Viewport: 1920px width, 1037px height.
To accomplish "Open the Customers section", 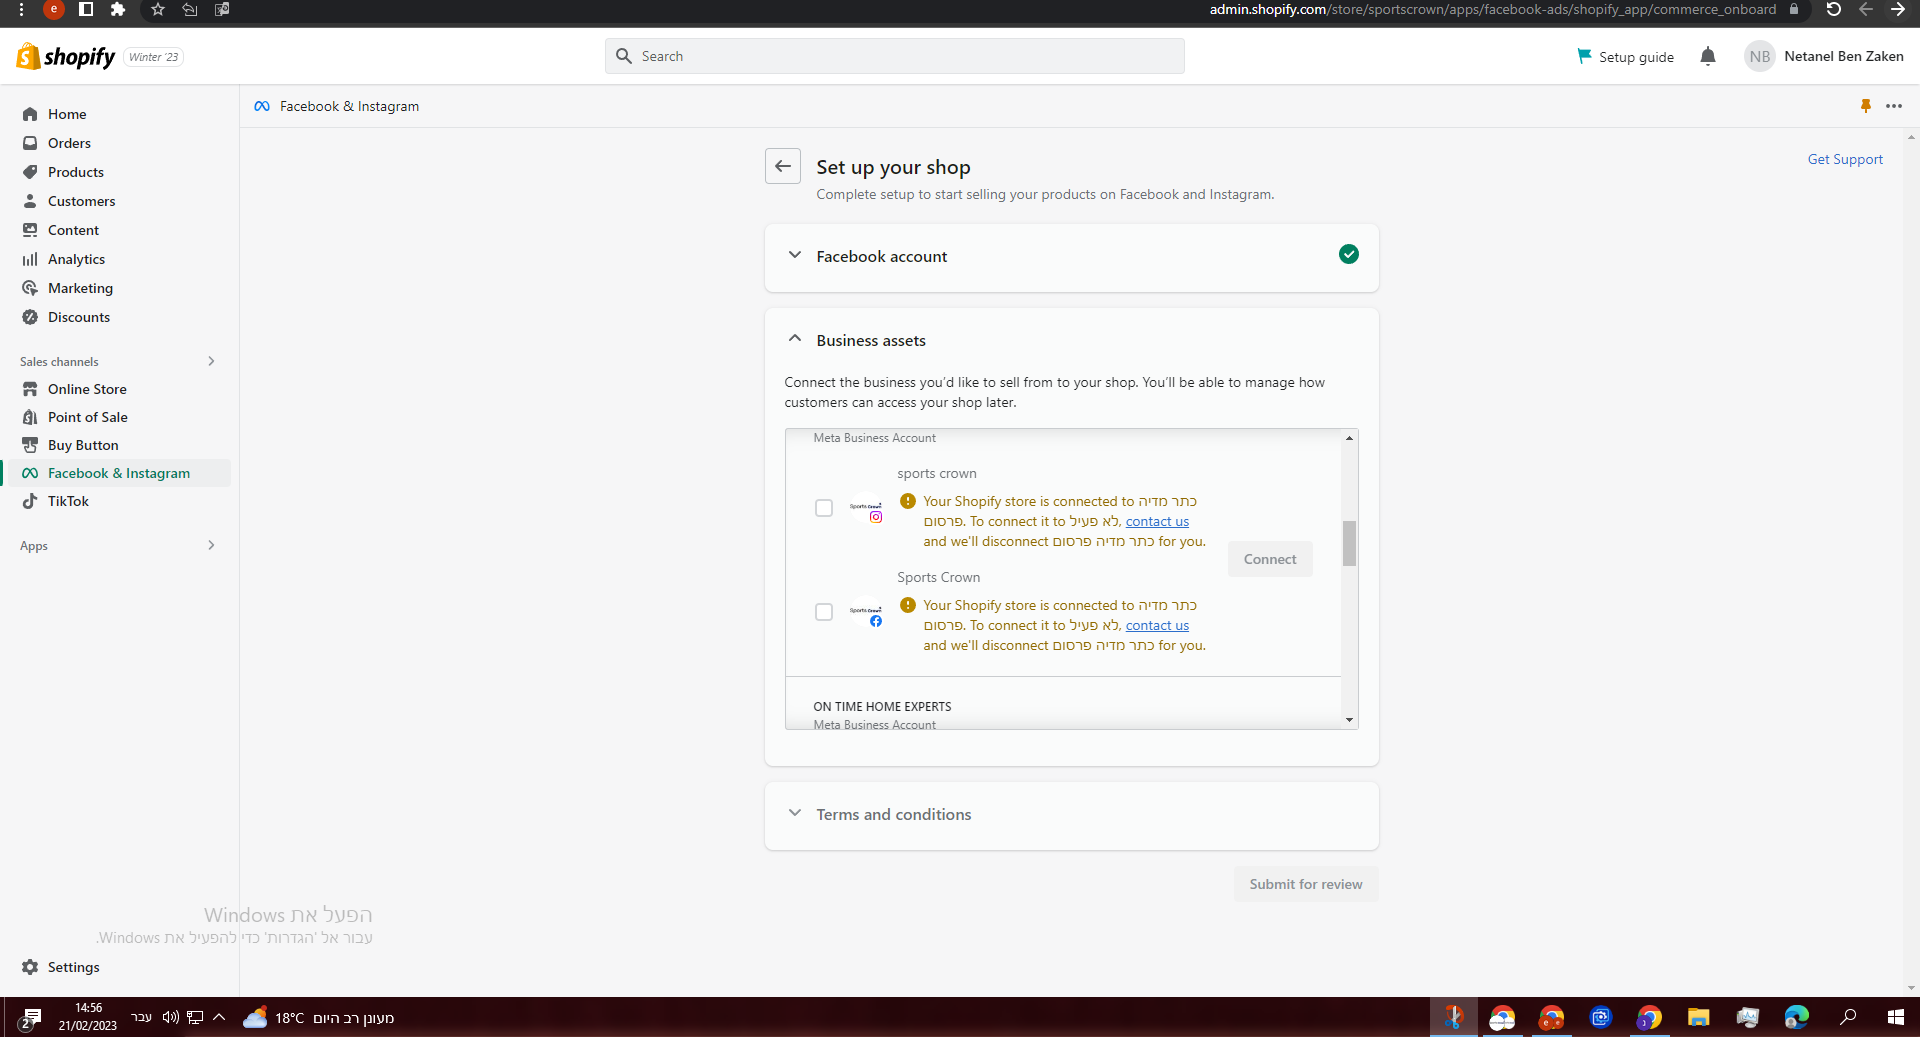I will (81, 201).
